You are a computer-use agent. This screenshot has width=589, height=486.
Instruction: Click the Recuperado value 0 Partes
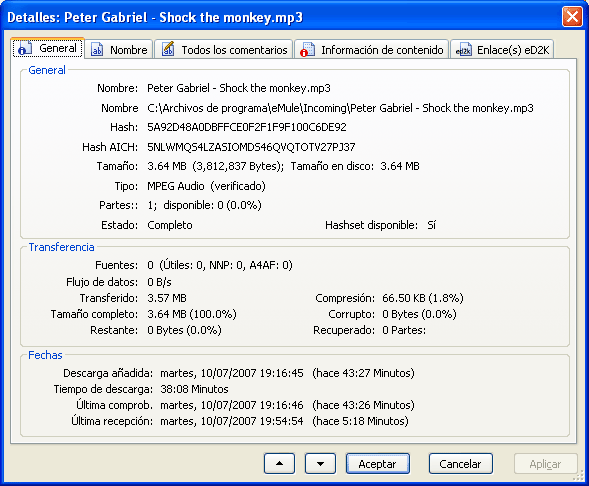[x=404, y=330]
